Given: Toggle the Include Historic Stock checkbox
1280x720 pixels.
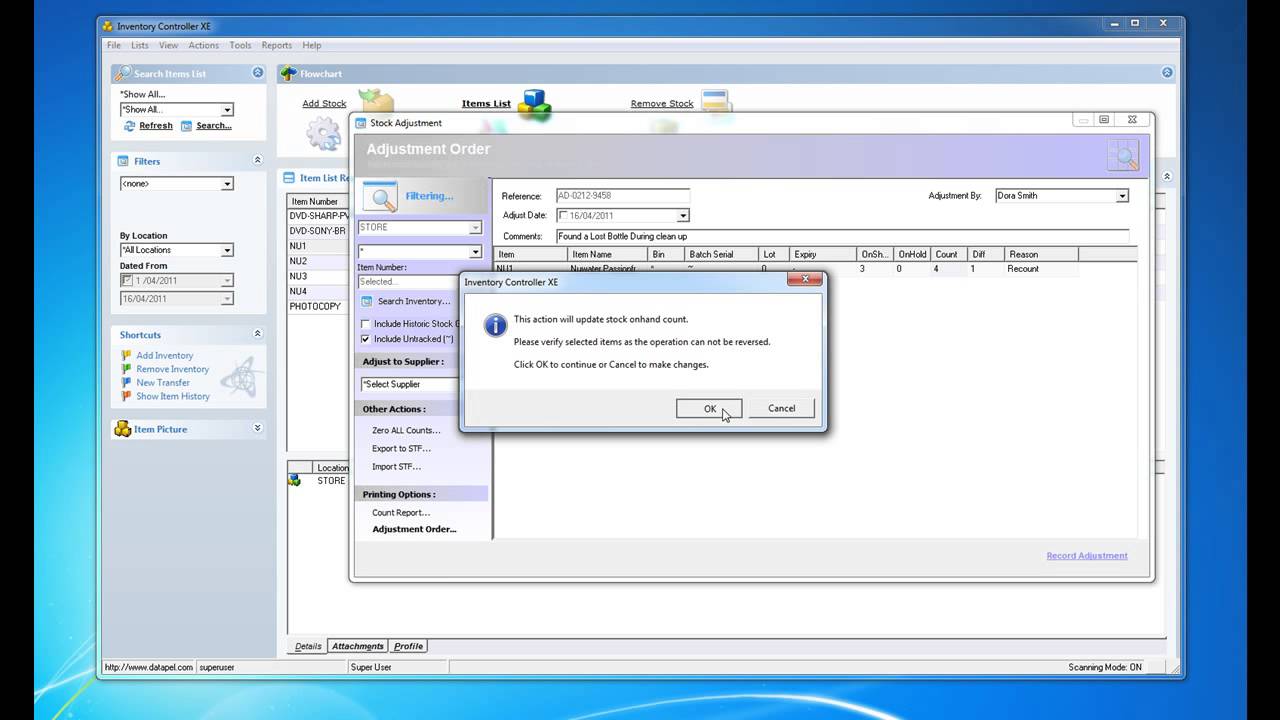Looking at the screenshot, I should (365, 324).
